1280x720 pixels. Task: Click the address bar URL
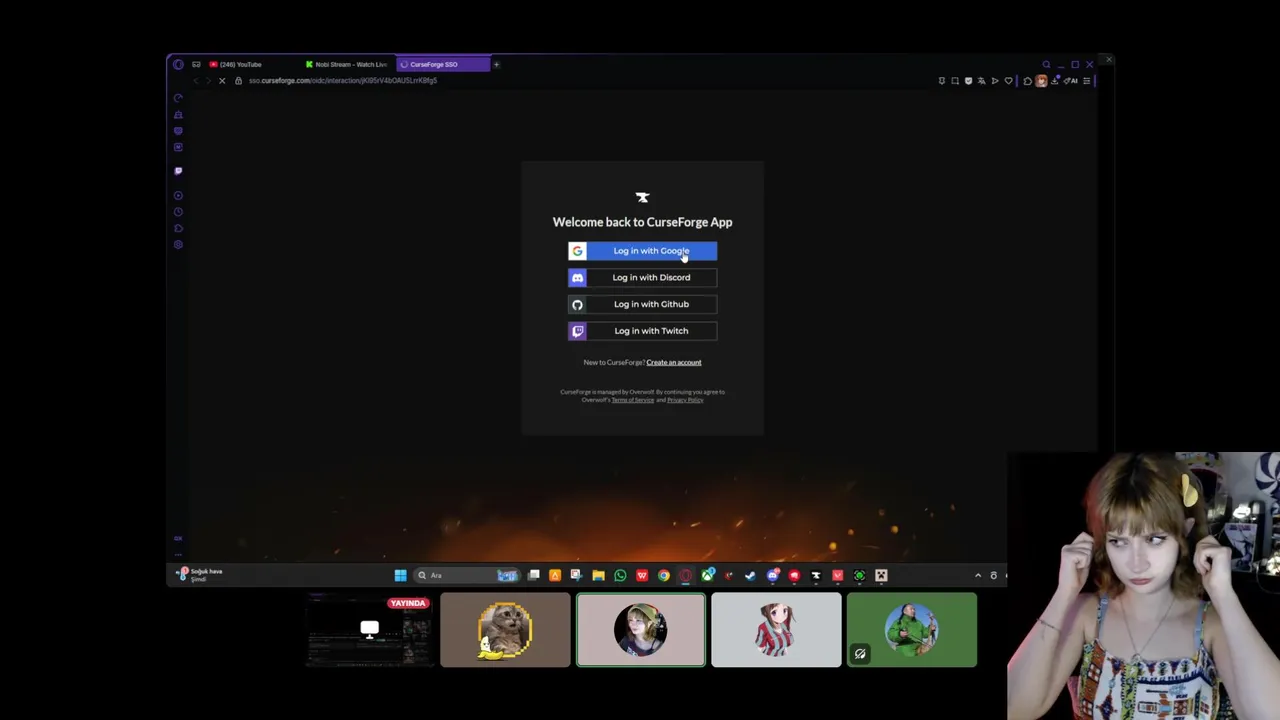click(x=343, y=81)
